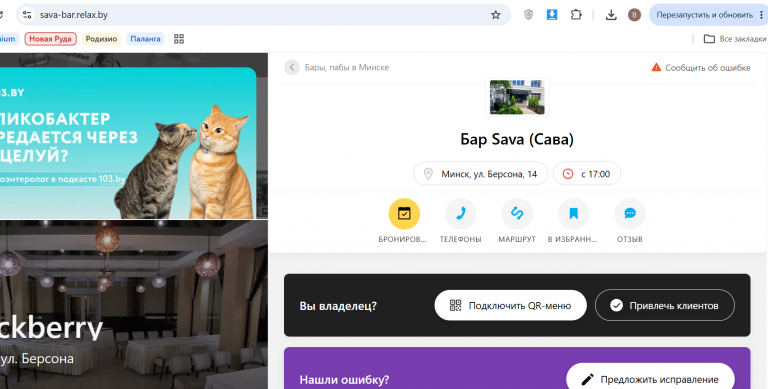The width and height of the screenshot is (768, 389).
Task: Open the blue download extension icon
Action: pos(552,15)
